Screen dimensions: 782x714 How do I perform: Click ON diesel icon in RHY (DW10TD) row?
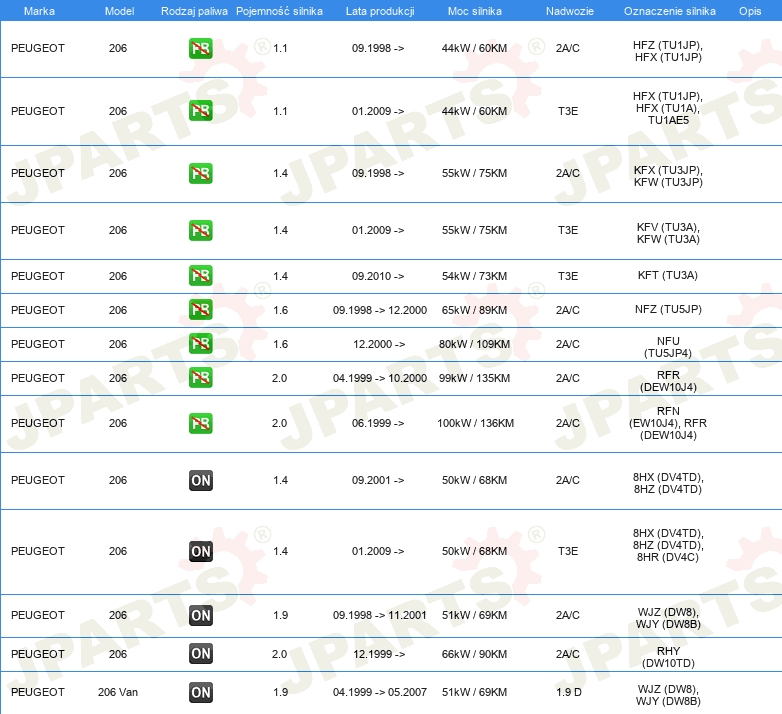[200, 654]
